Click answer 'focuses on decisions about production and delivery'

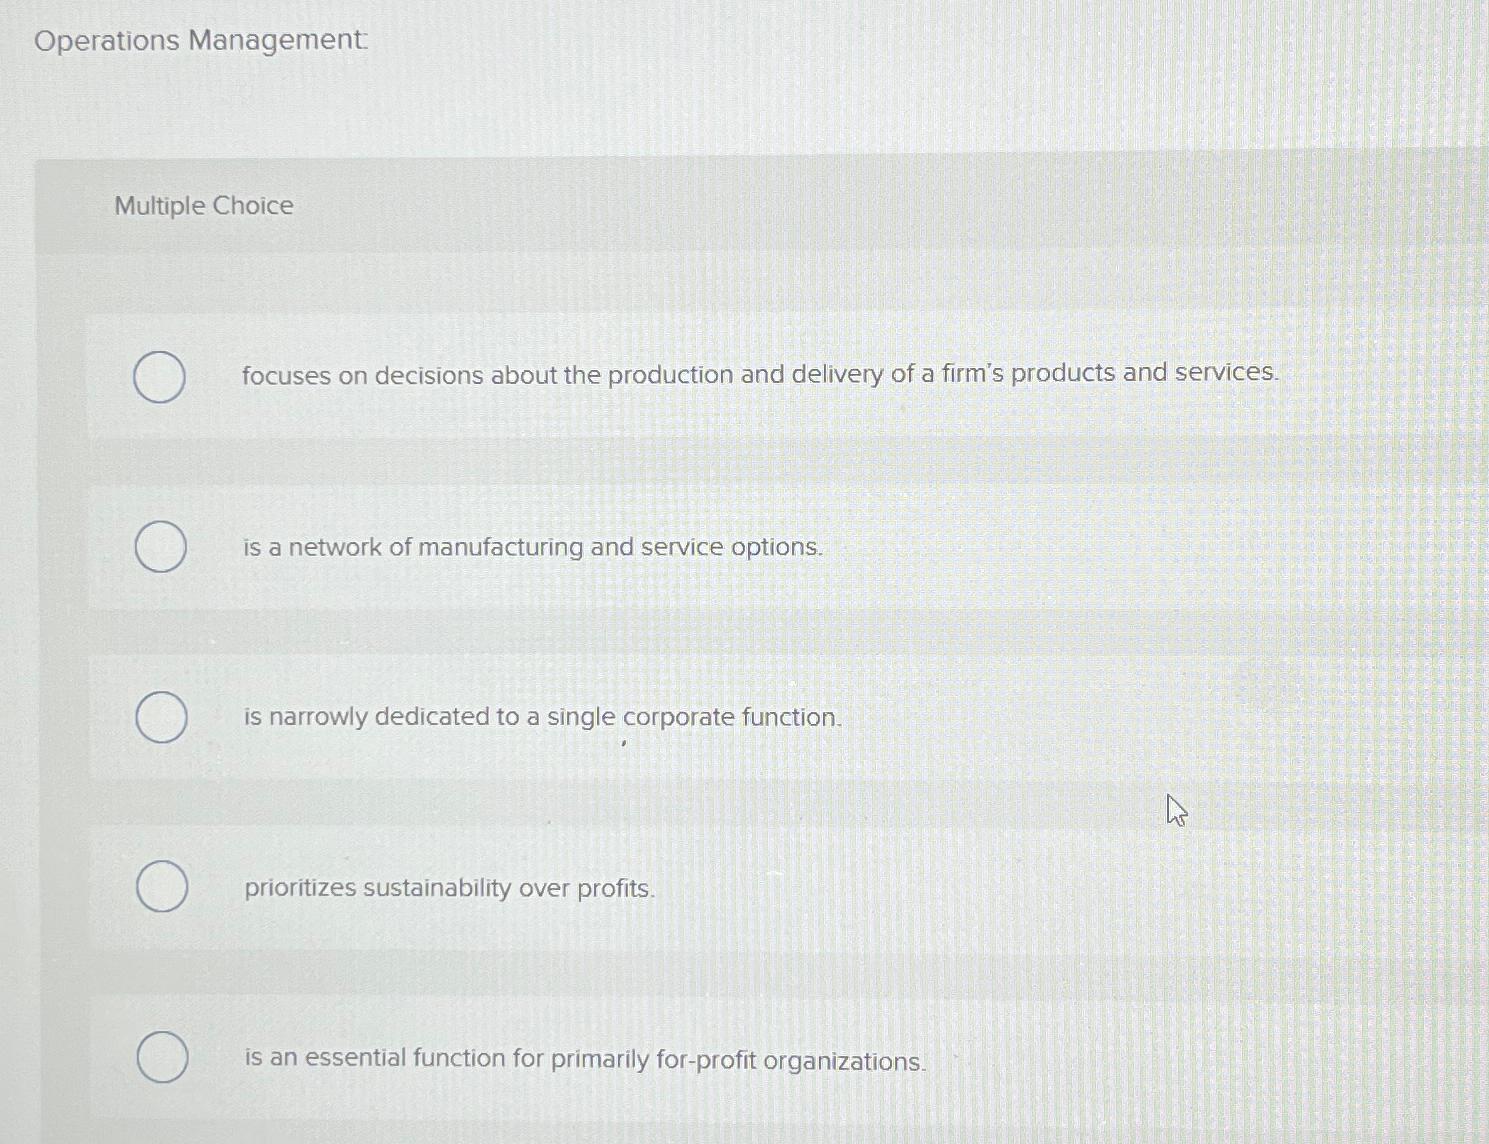[760, 374]
